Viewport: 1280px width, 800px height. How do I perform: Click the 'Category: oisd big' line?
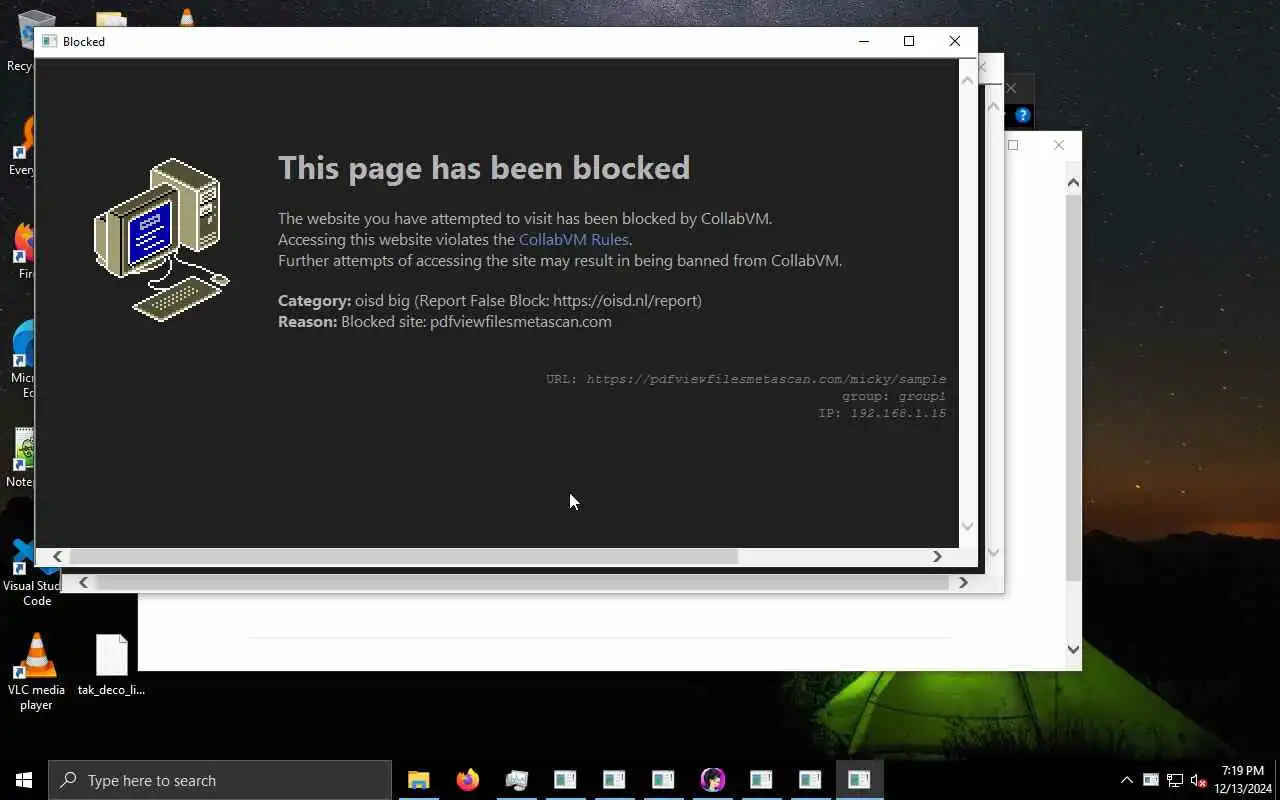490,300
